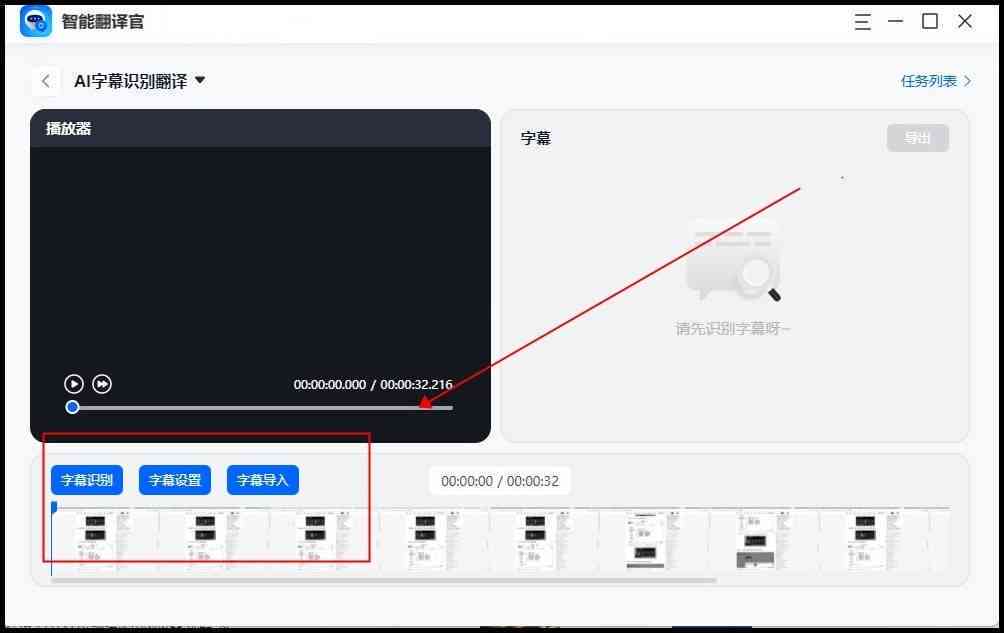Viewport: 1004px width, 633px height.
Task: Expand the AI字幕识别翻译 dropdown arrow
Action: point(200,81)
